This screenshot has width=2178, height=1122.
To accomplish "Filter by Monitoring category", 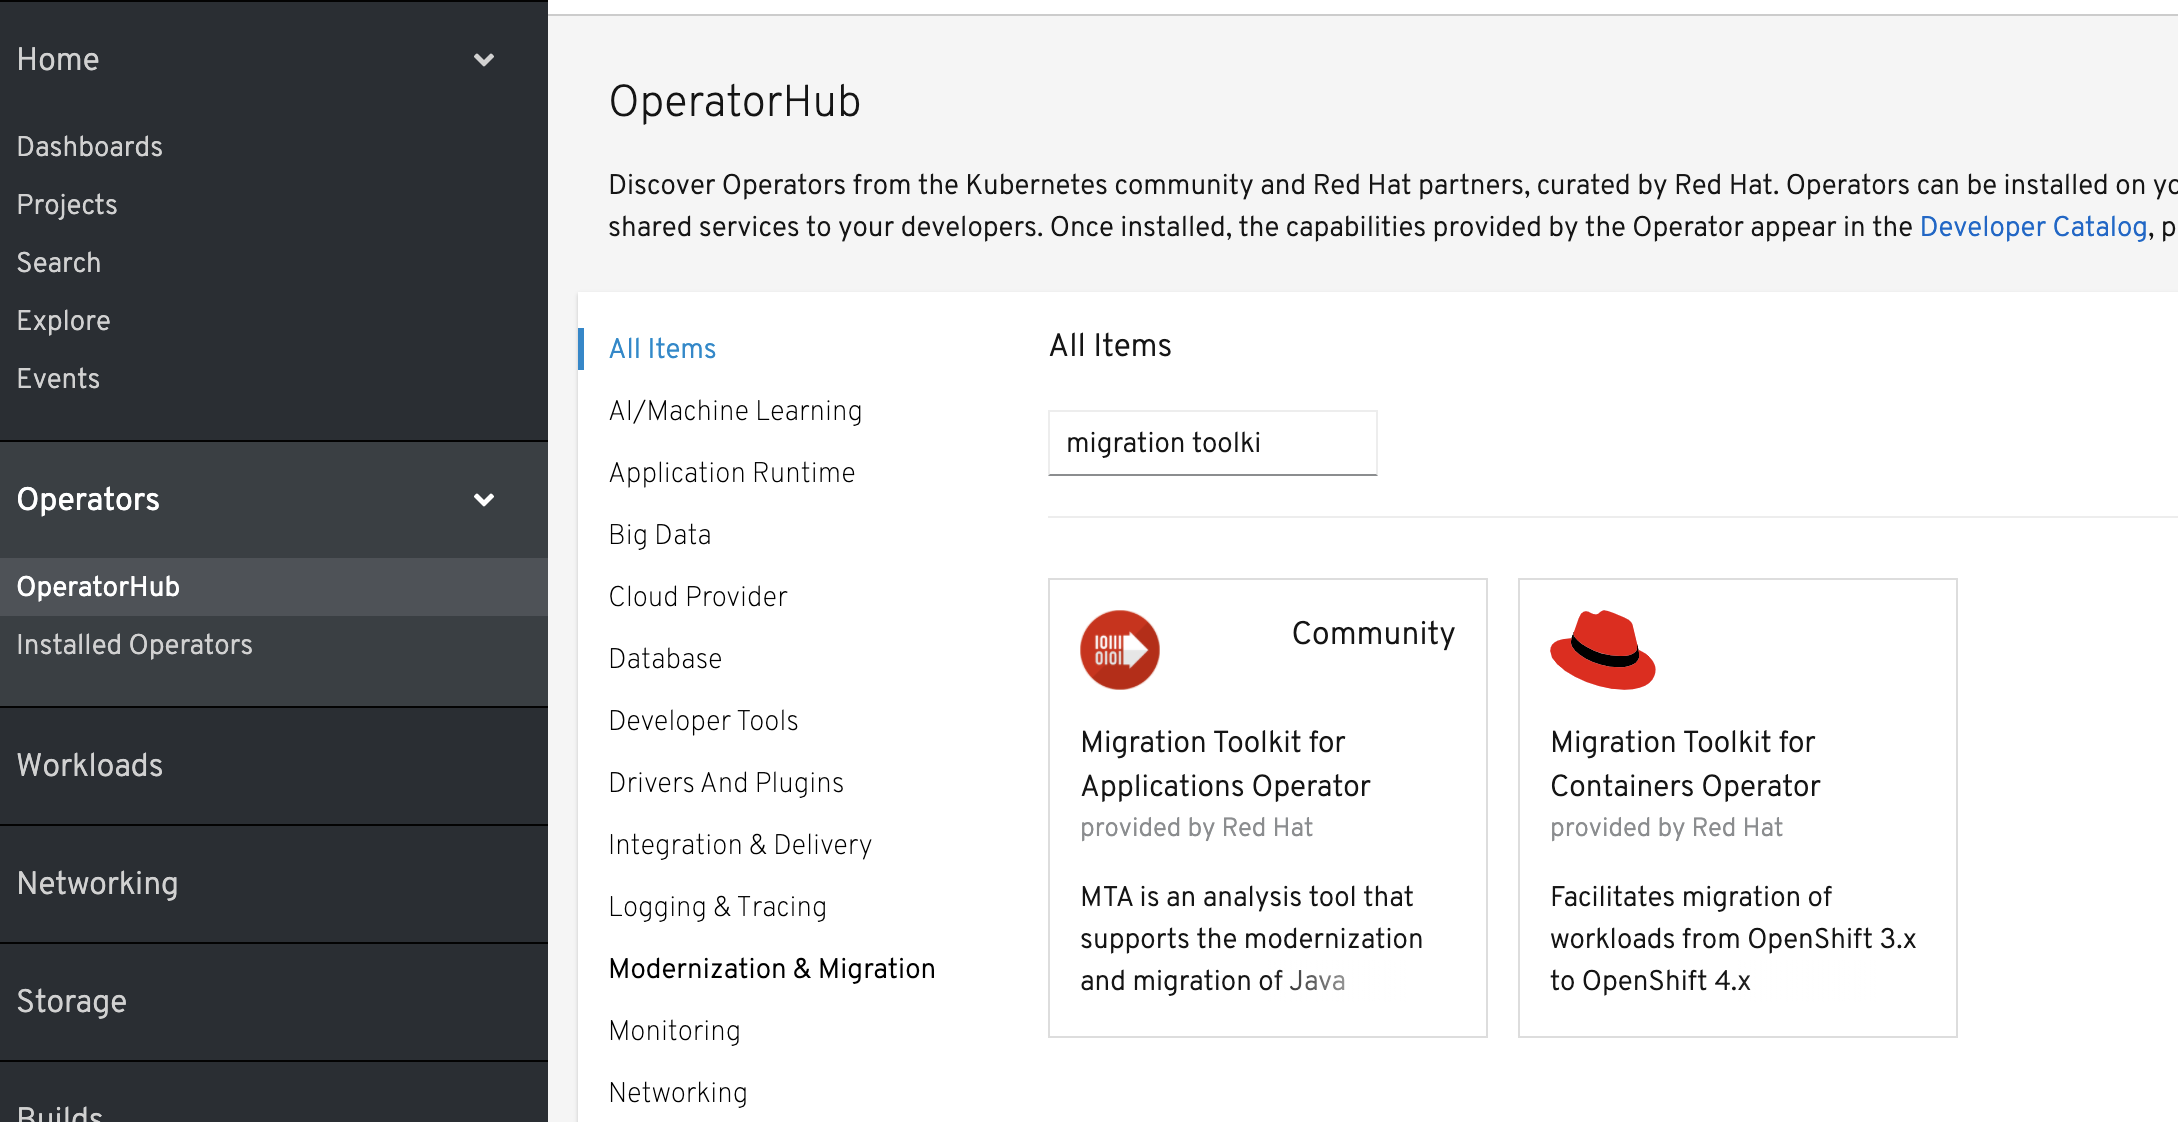I will click(674, 1031).
